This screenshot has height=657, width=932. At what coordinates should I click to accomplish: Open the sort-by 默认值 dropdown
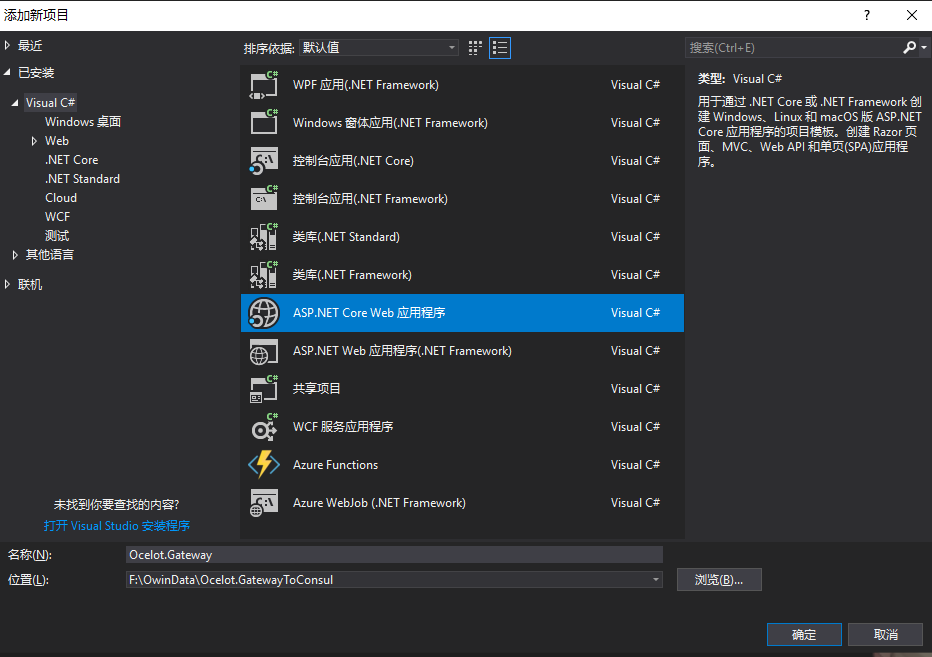pyautogui.click(x=379, y=48)
